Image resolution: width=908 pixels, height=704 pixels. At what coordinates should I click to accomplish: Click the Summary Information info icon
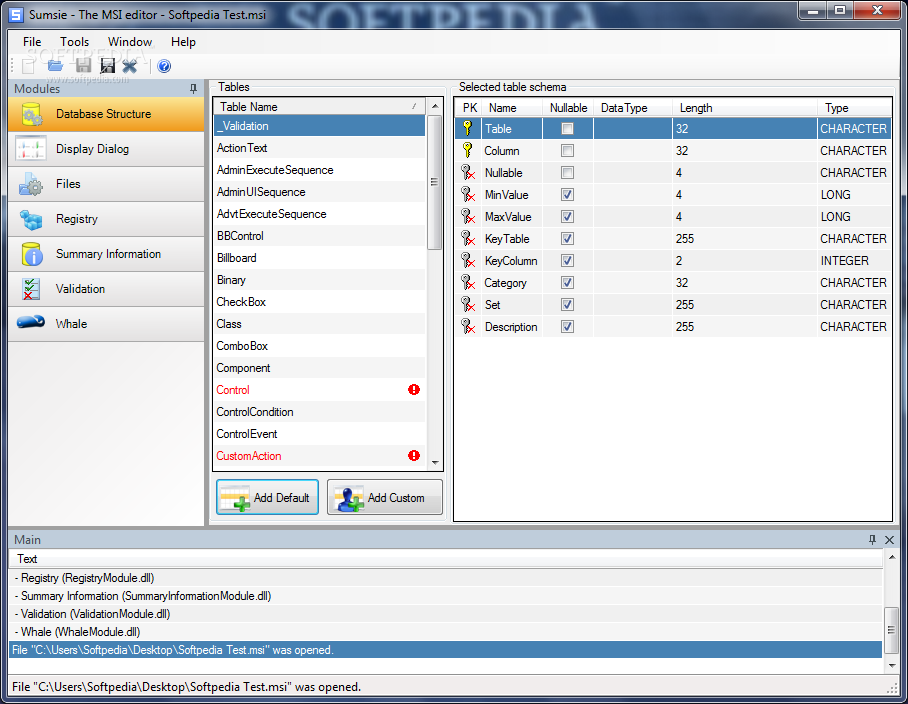tap(32, 254)
